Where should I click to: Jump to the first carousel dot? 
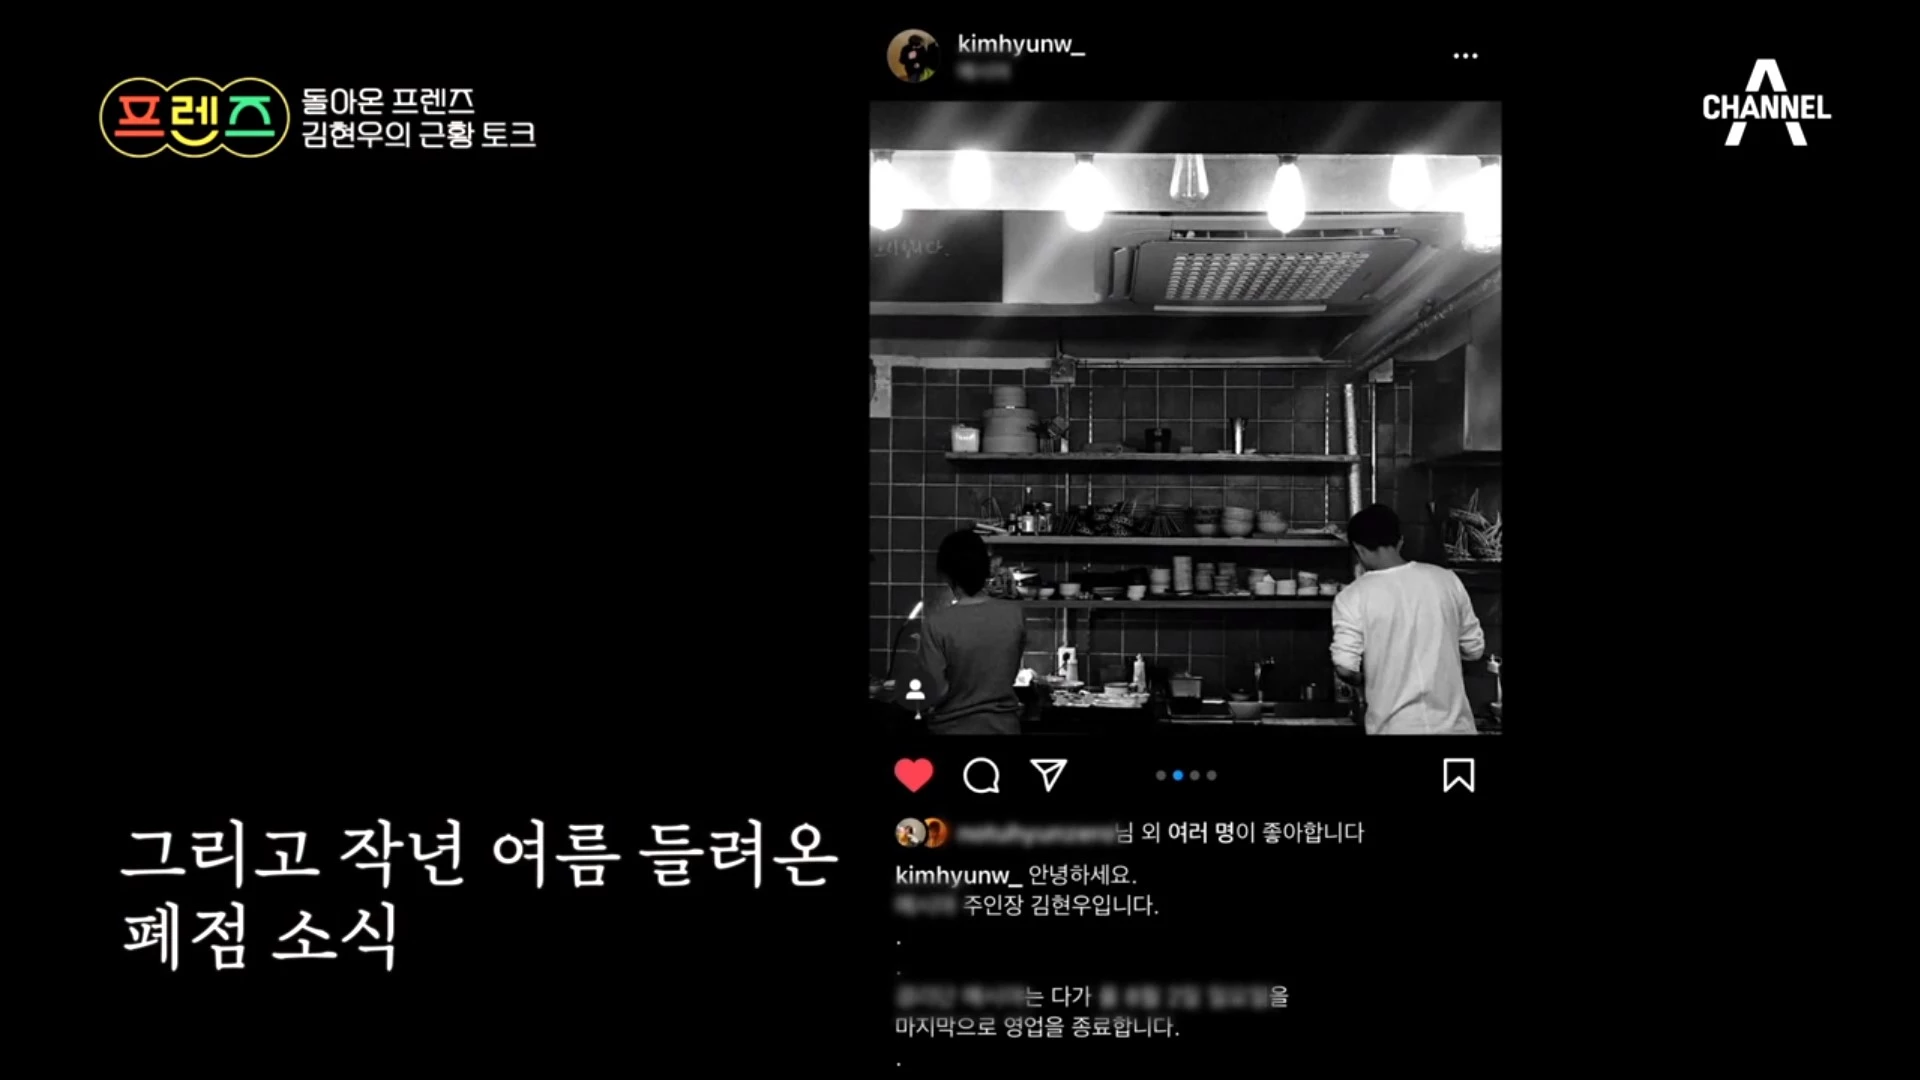(x=1160, y=775)
